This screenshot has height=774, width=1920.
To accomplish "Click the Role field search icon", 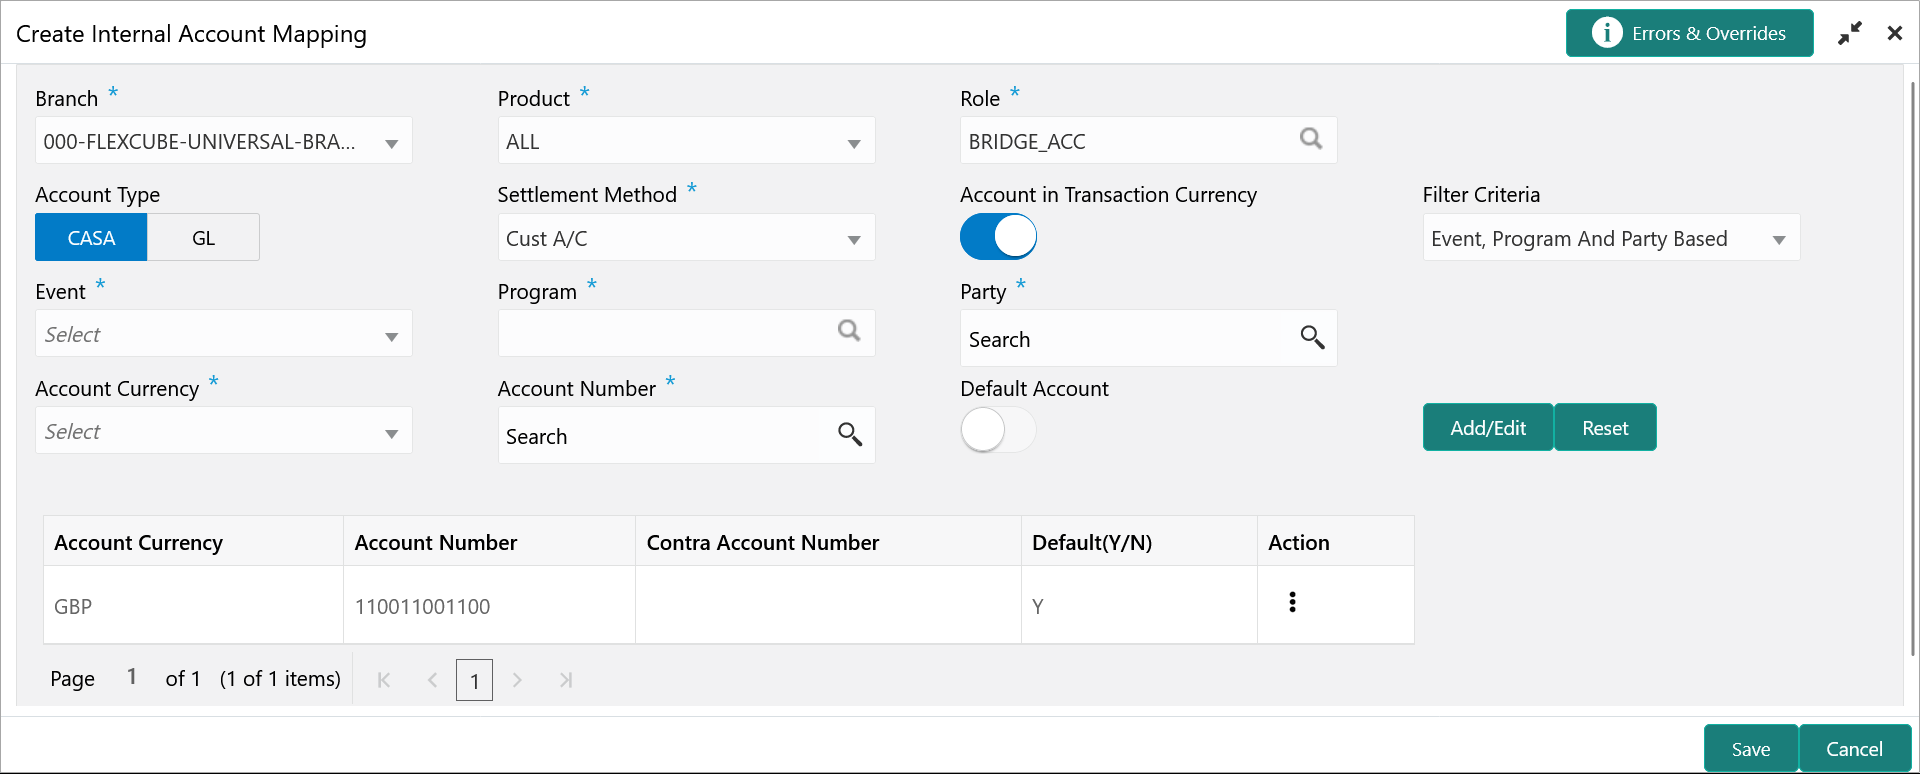I will [1310, 139].
